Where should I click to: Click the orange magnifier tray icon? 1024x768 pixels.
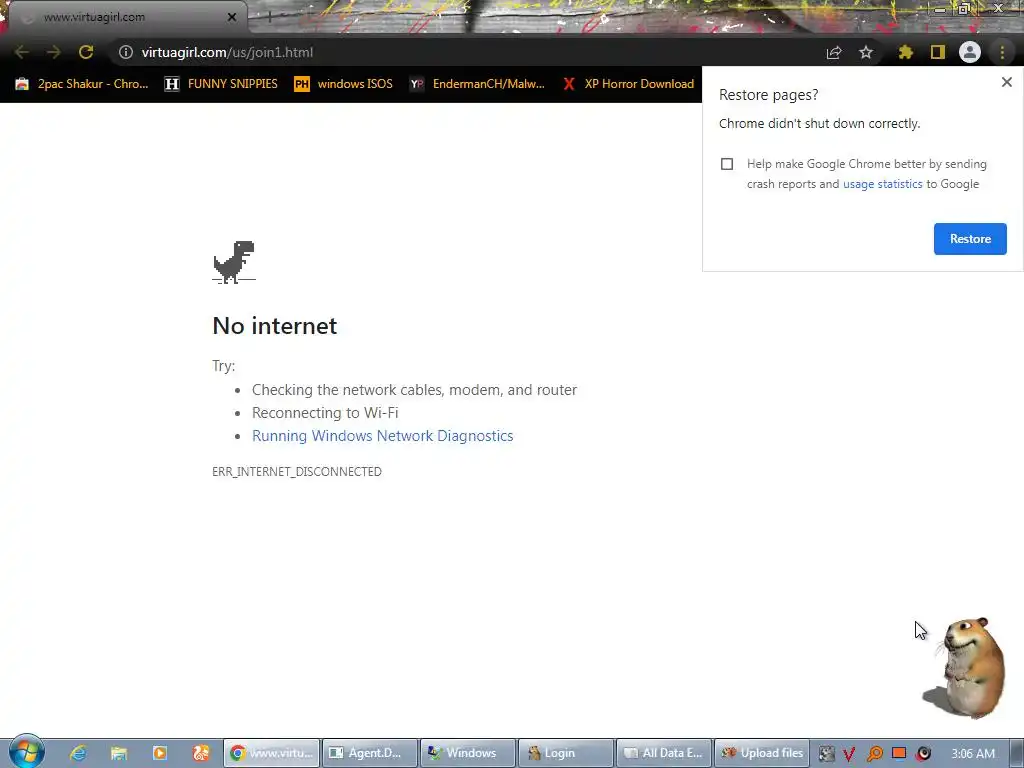[874, 754]
